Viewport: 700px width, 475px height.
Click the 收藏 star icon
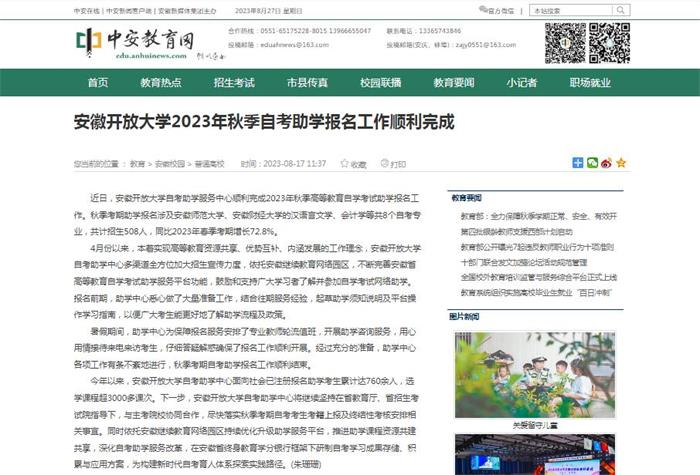click(344, 163)
